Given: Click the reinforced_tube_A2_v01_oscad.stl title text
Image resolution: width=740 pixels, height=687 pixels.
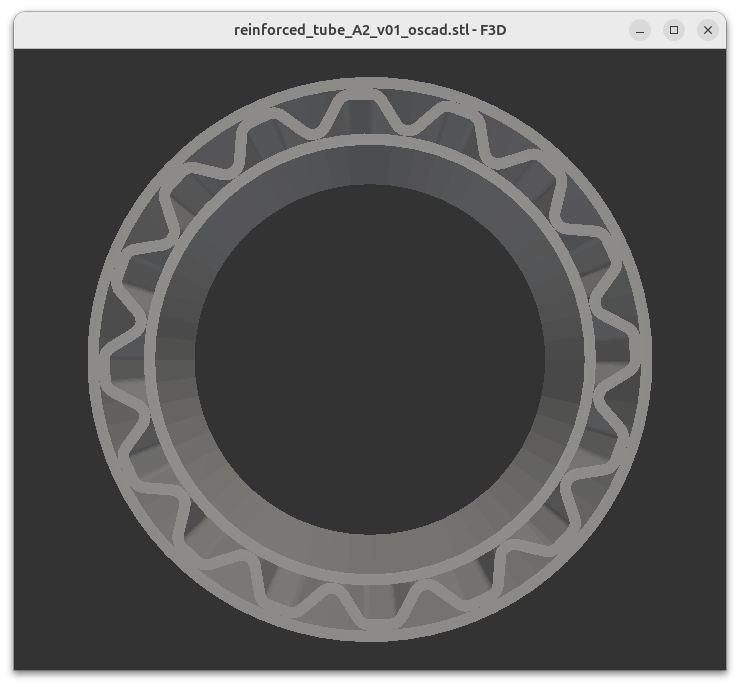Looking at the screenshot, I should [x=369, y=30].
